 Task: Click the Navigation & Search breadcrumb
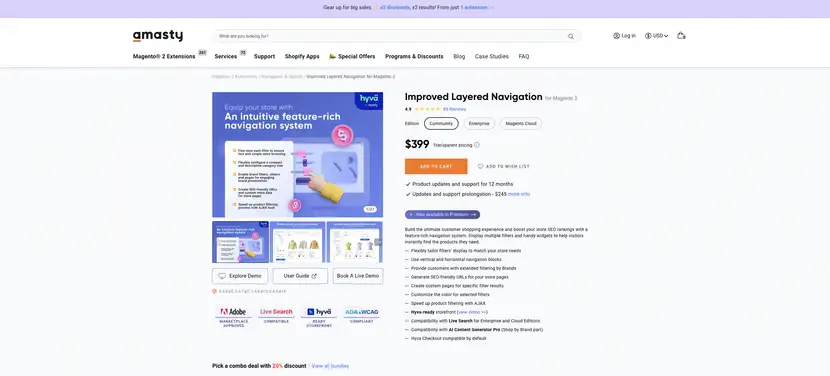point(282,77)
